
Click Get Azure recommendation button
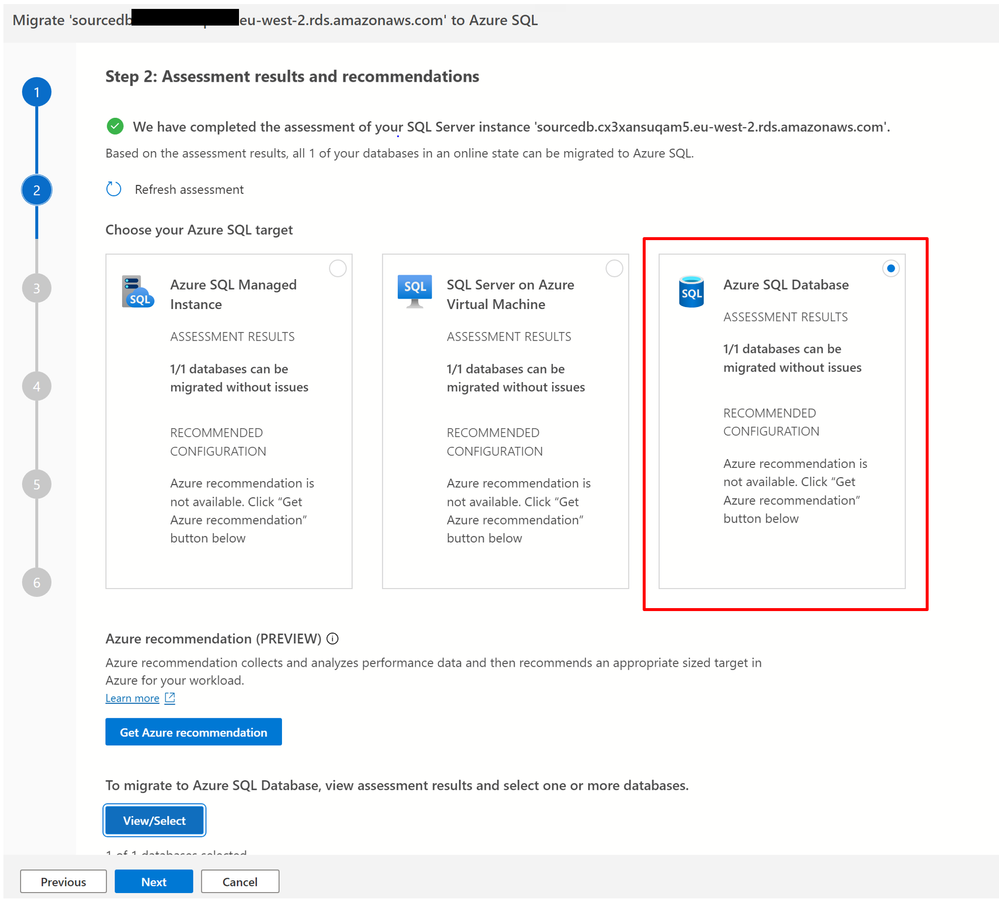[193, 732]
